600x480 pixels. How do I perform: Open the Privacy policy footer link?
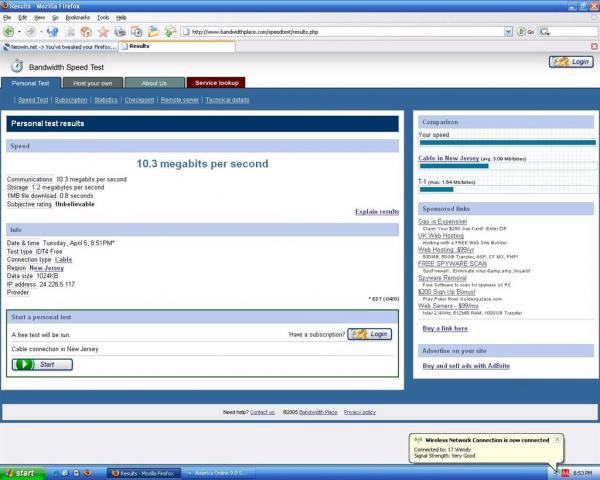[360, 412]
